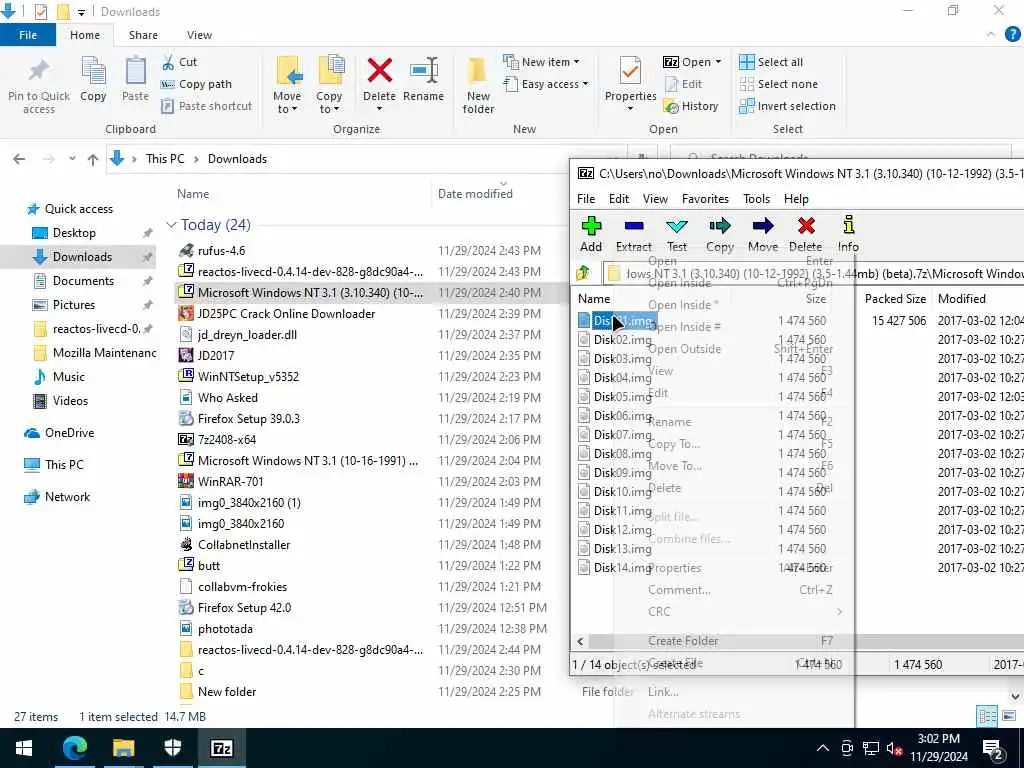
Task: Click Pin to Quick access in ribbon
Action: click(x=39, y=86)
